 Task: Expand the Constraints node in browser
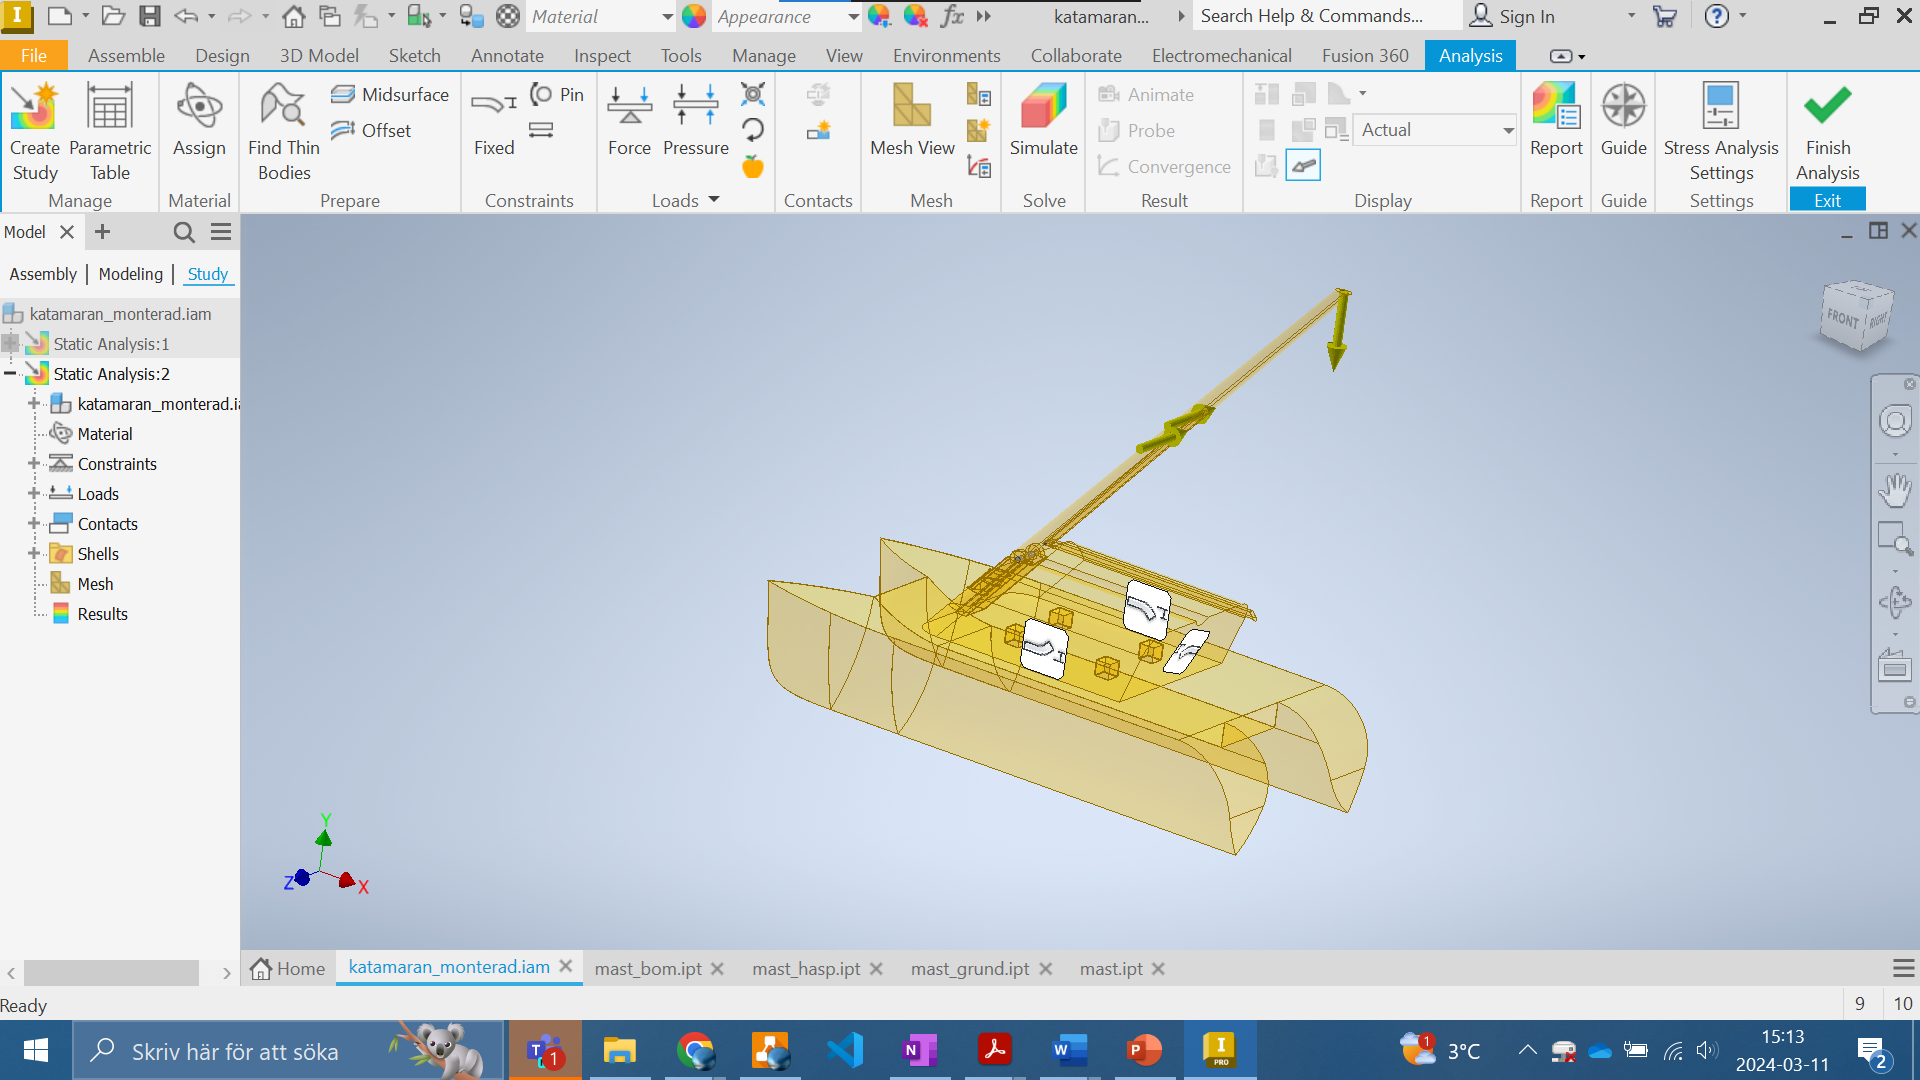pos(34,463)
